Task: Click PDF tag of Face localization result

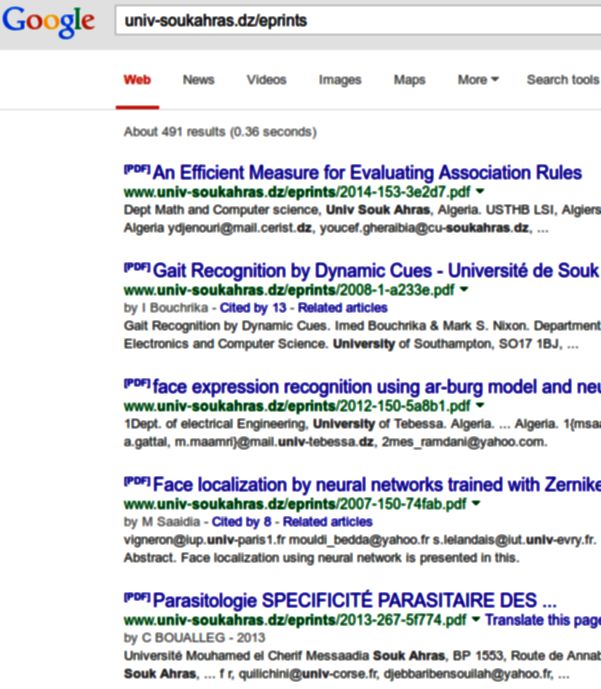Action: [x=138, y=481]
